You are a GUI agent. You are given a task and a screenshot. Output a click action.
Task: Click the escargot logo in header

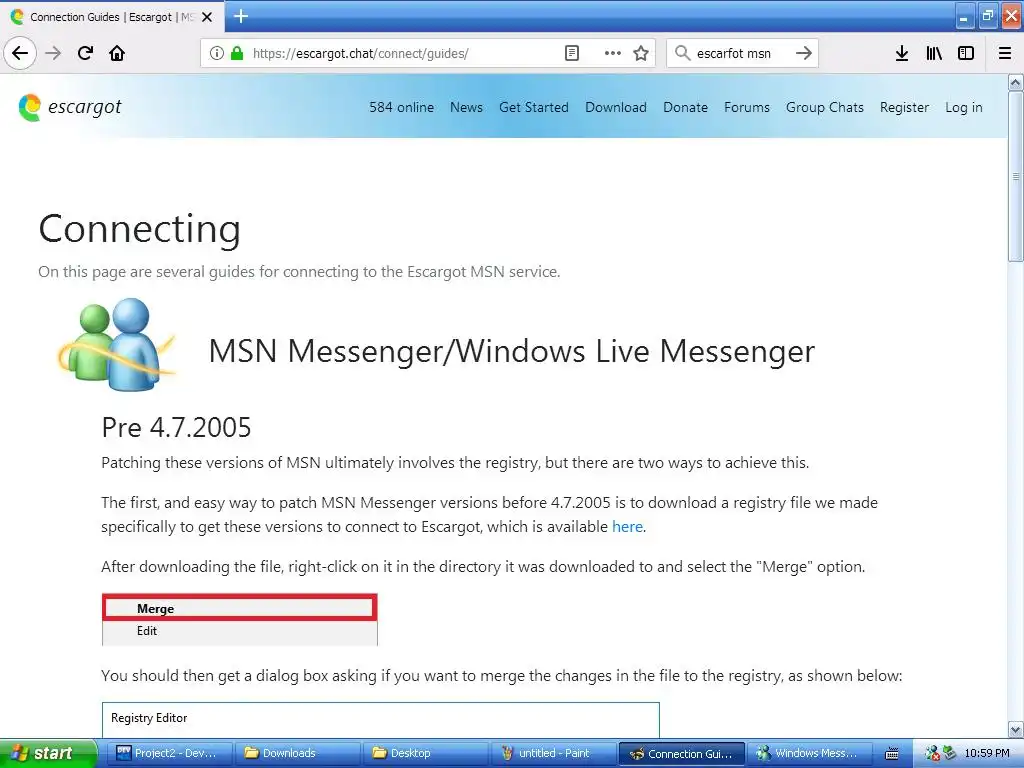[70, 107]
